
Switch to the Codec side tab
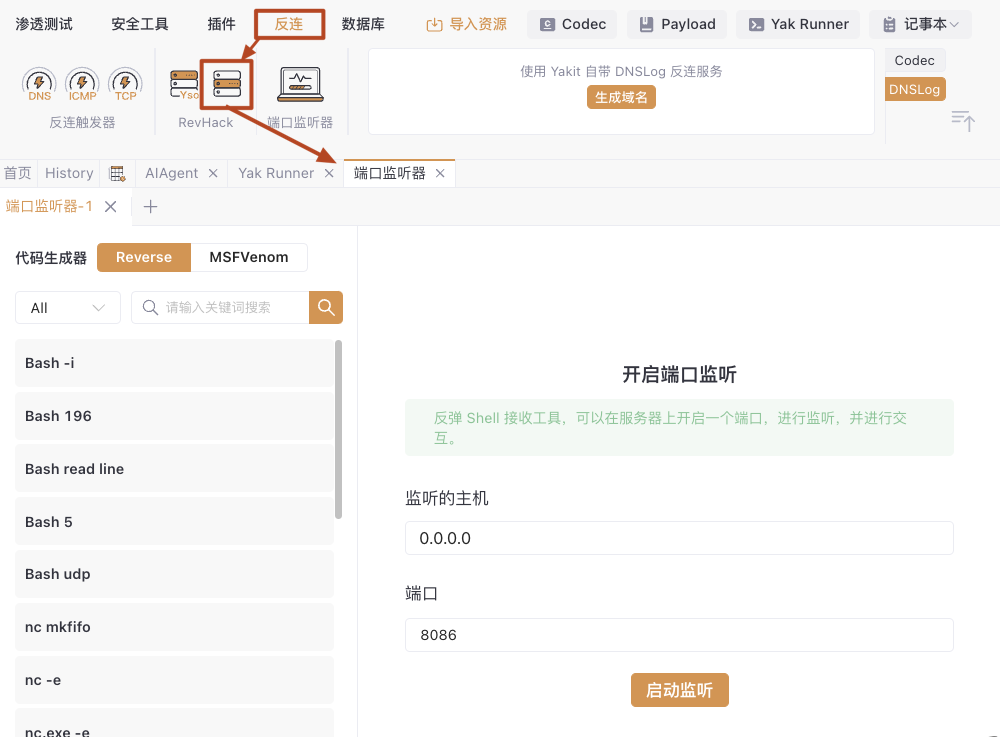tap(915, 61)
